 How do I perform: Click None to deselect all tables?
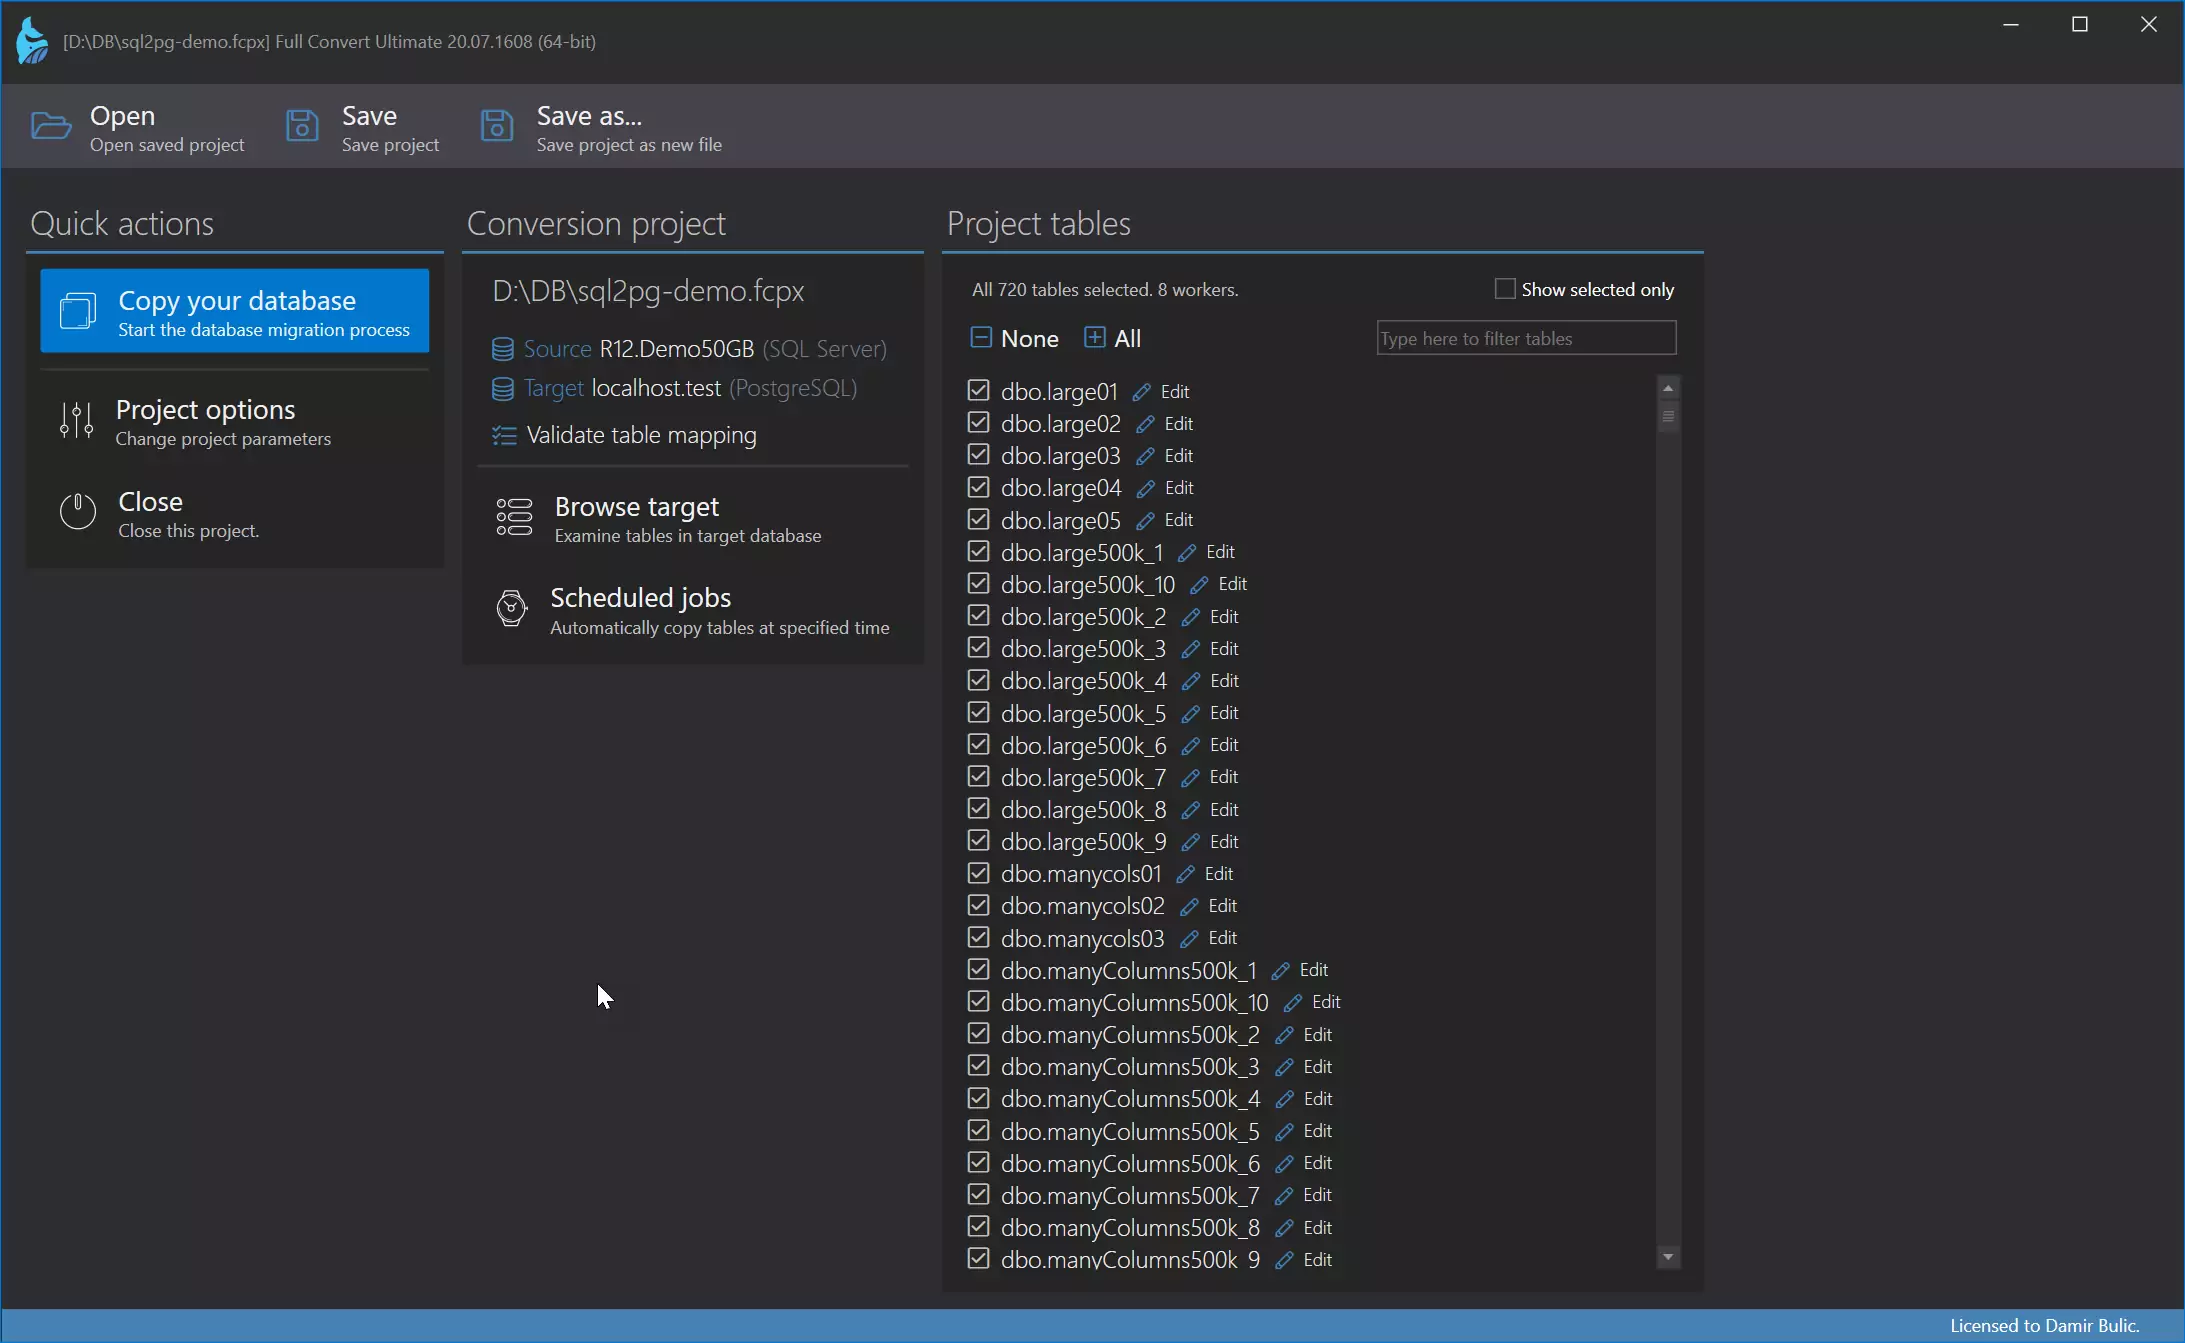tap(1013, 338)
